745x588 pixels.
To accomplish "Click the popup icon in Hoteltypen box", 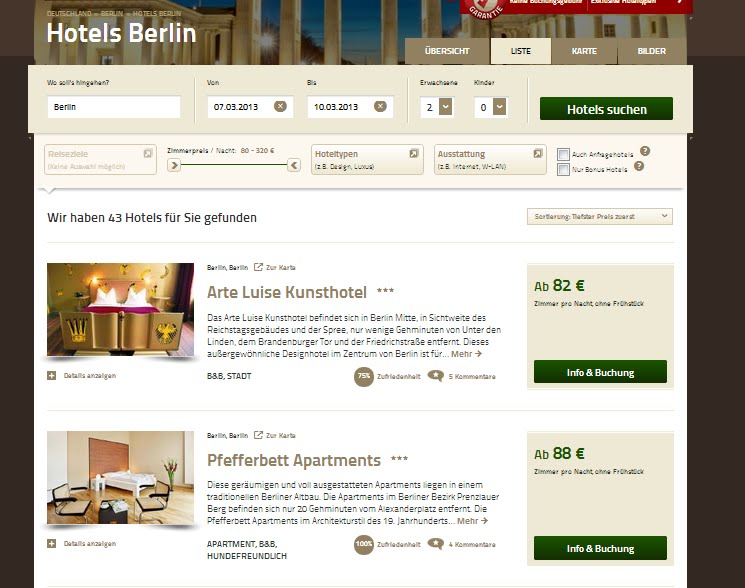I will (414, 153).
